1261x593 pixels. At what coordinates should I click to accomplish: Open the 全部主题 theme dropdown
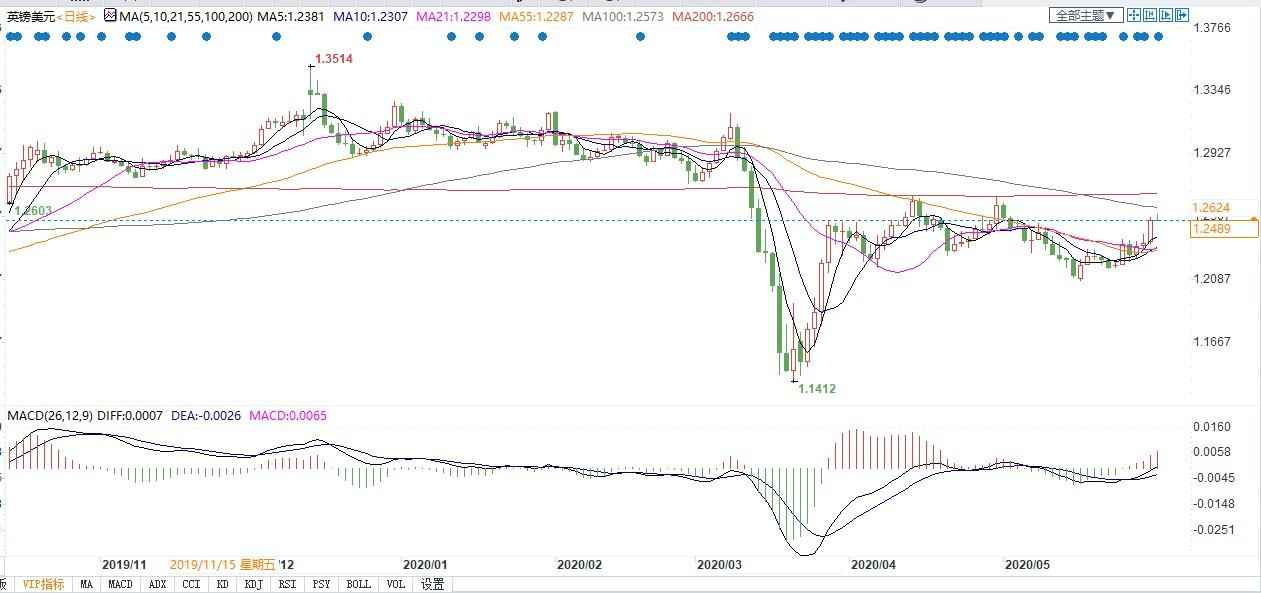click(1086, 15)
